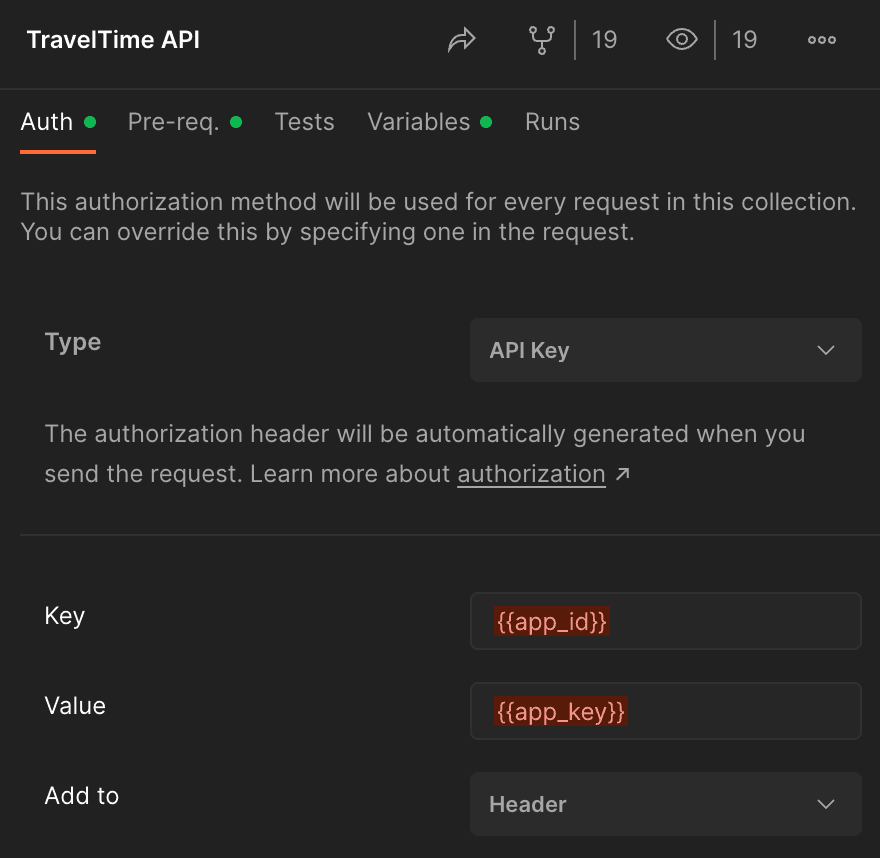Open the more options (...) menu
Viewport: 880px width, 858px height.
(x=821, y=40)
